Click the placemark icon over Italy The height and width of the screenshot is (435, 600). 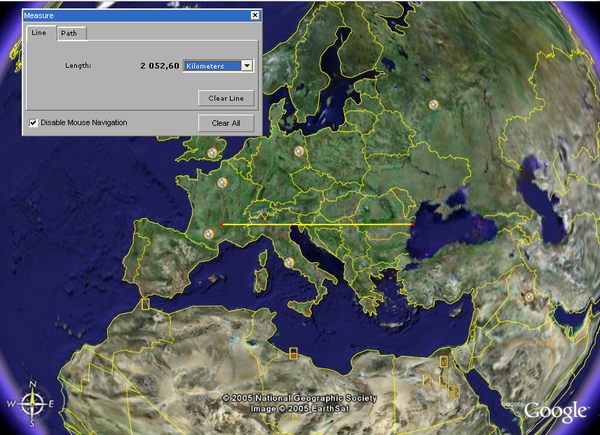tap(289, 263)
